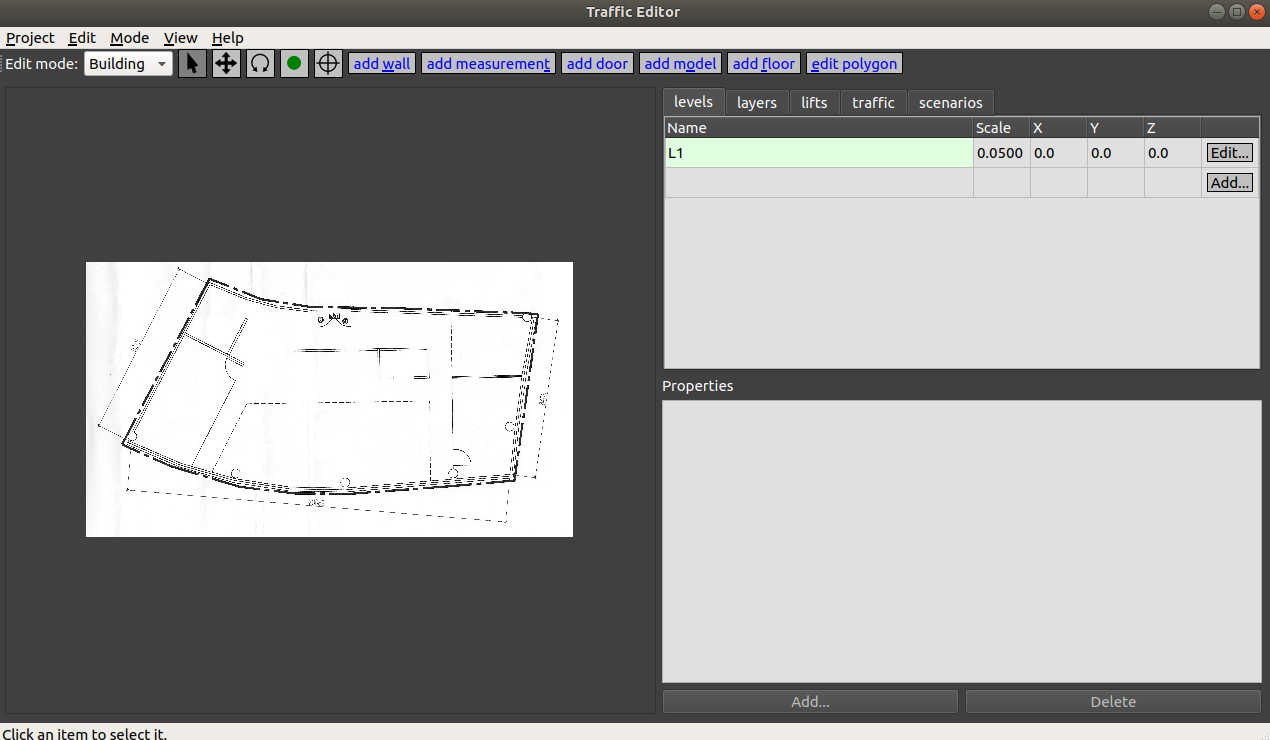Switch to the layers tab
1270x740 pixels.
[757, 102]
